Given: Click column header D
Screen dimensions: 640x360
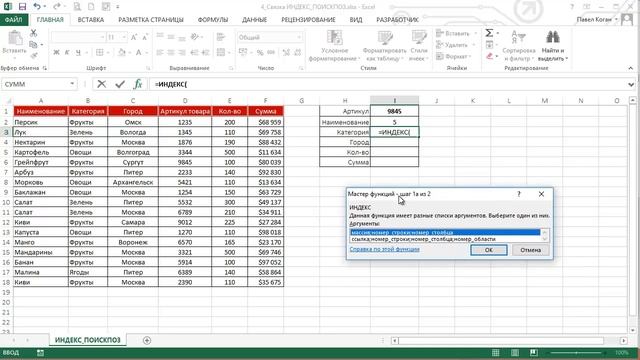Looking at the screenshot, I should tap(185, 100).
